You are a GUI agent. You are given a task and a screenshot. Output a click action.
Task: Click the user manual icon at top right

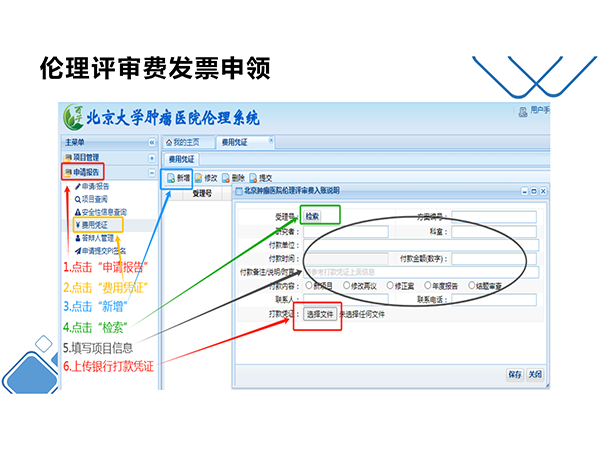tap(523, 112)
